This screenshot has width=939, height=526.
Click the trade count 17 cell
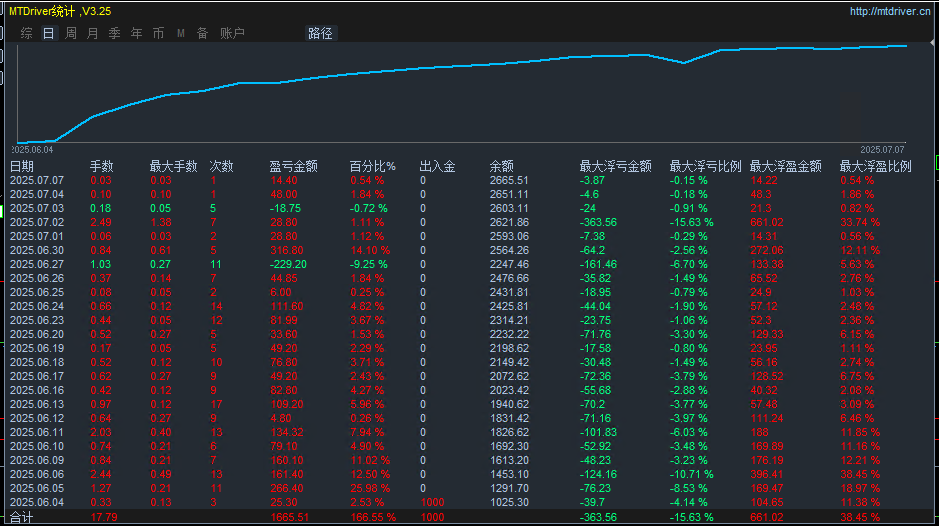coord(216,404)
